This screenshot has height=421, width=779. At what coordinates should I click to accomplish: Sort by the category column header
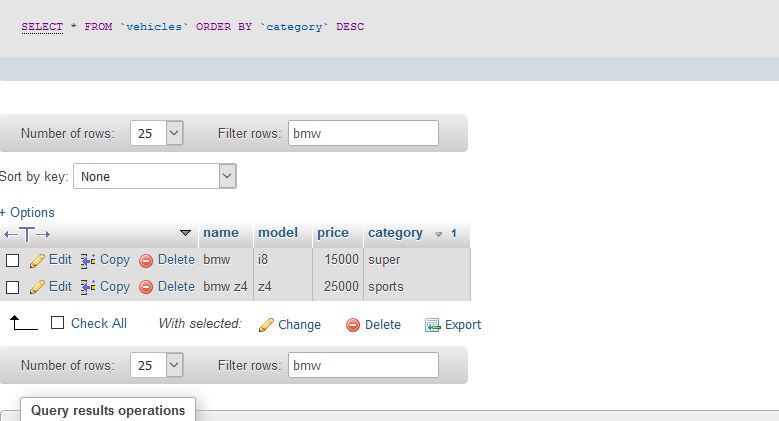(x=395, y=233)
